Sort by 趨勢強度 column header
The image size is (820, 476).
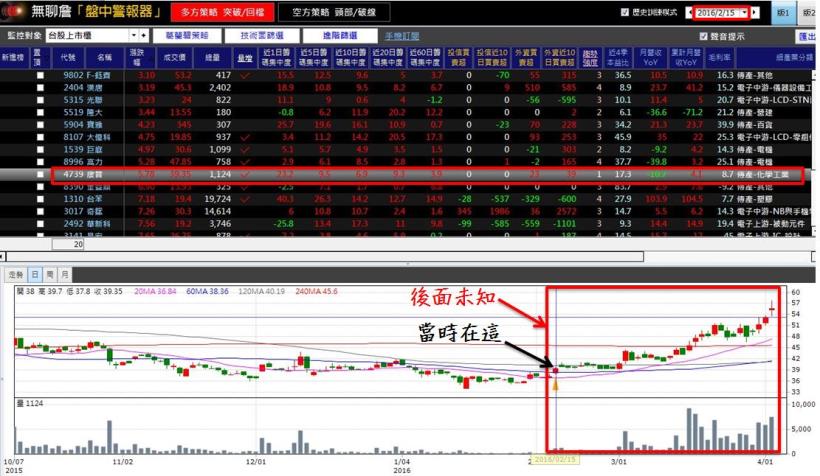[x=590, y=58]
